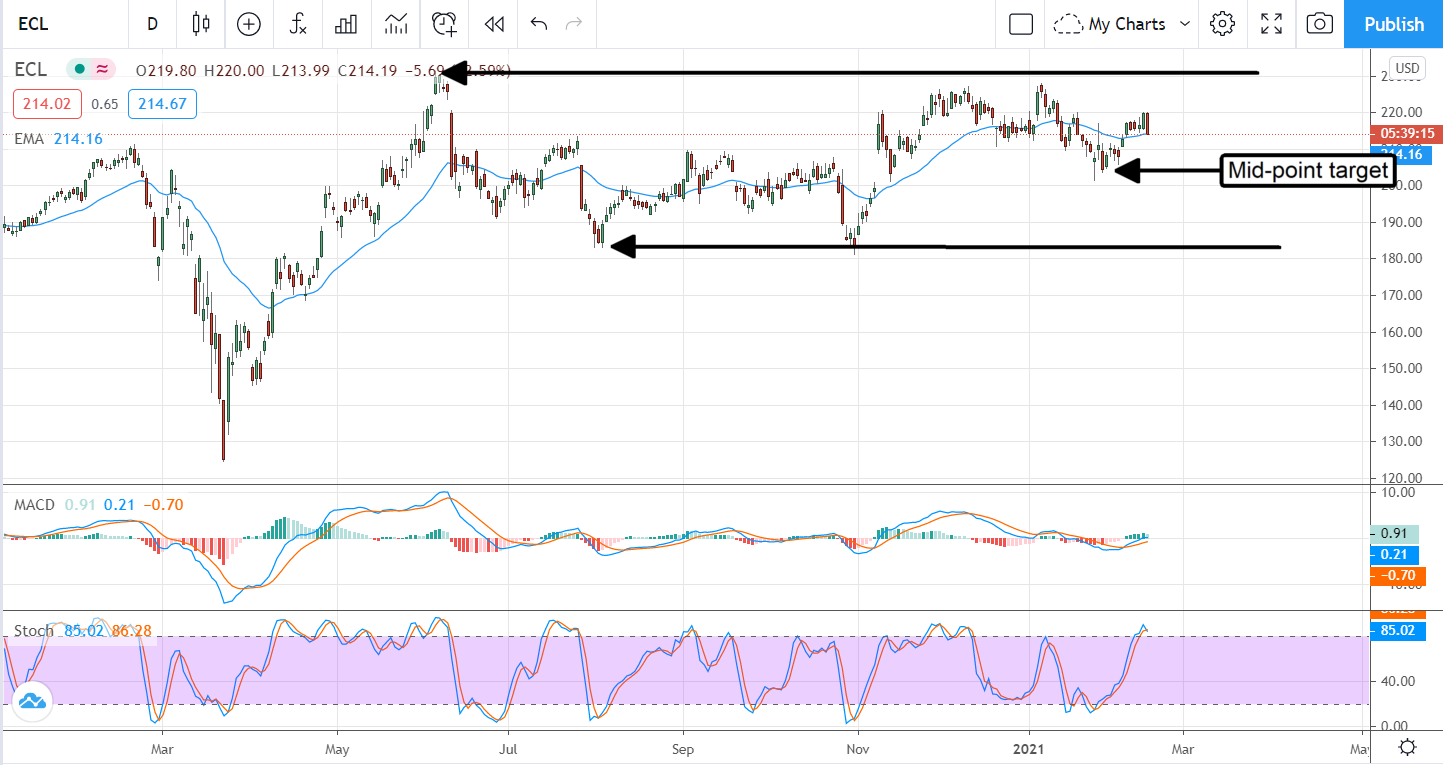Viewport: 1443px width, 765px height.
Task: Open price scale settings gear at bottom right
Action: tap(1407, 747)
